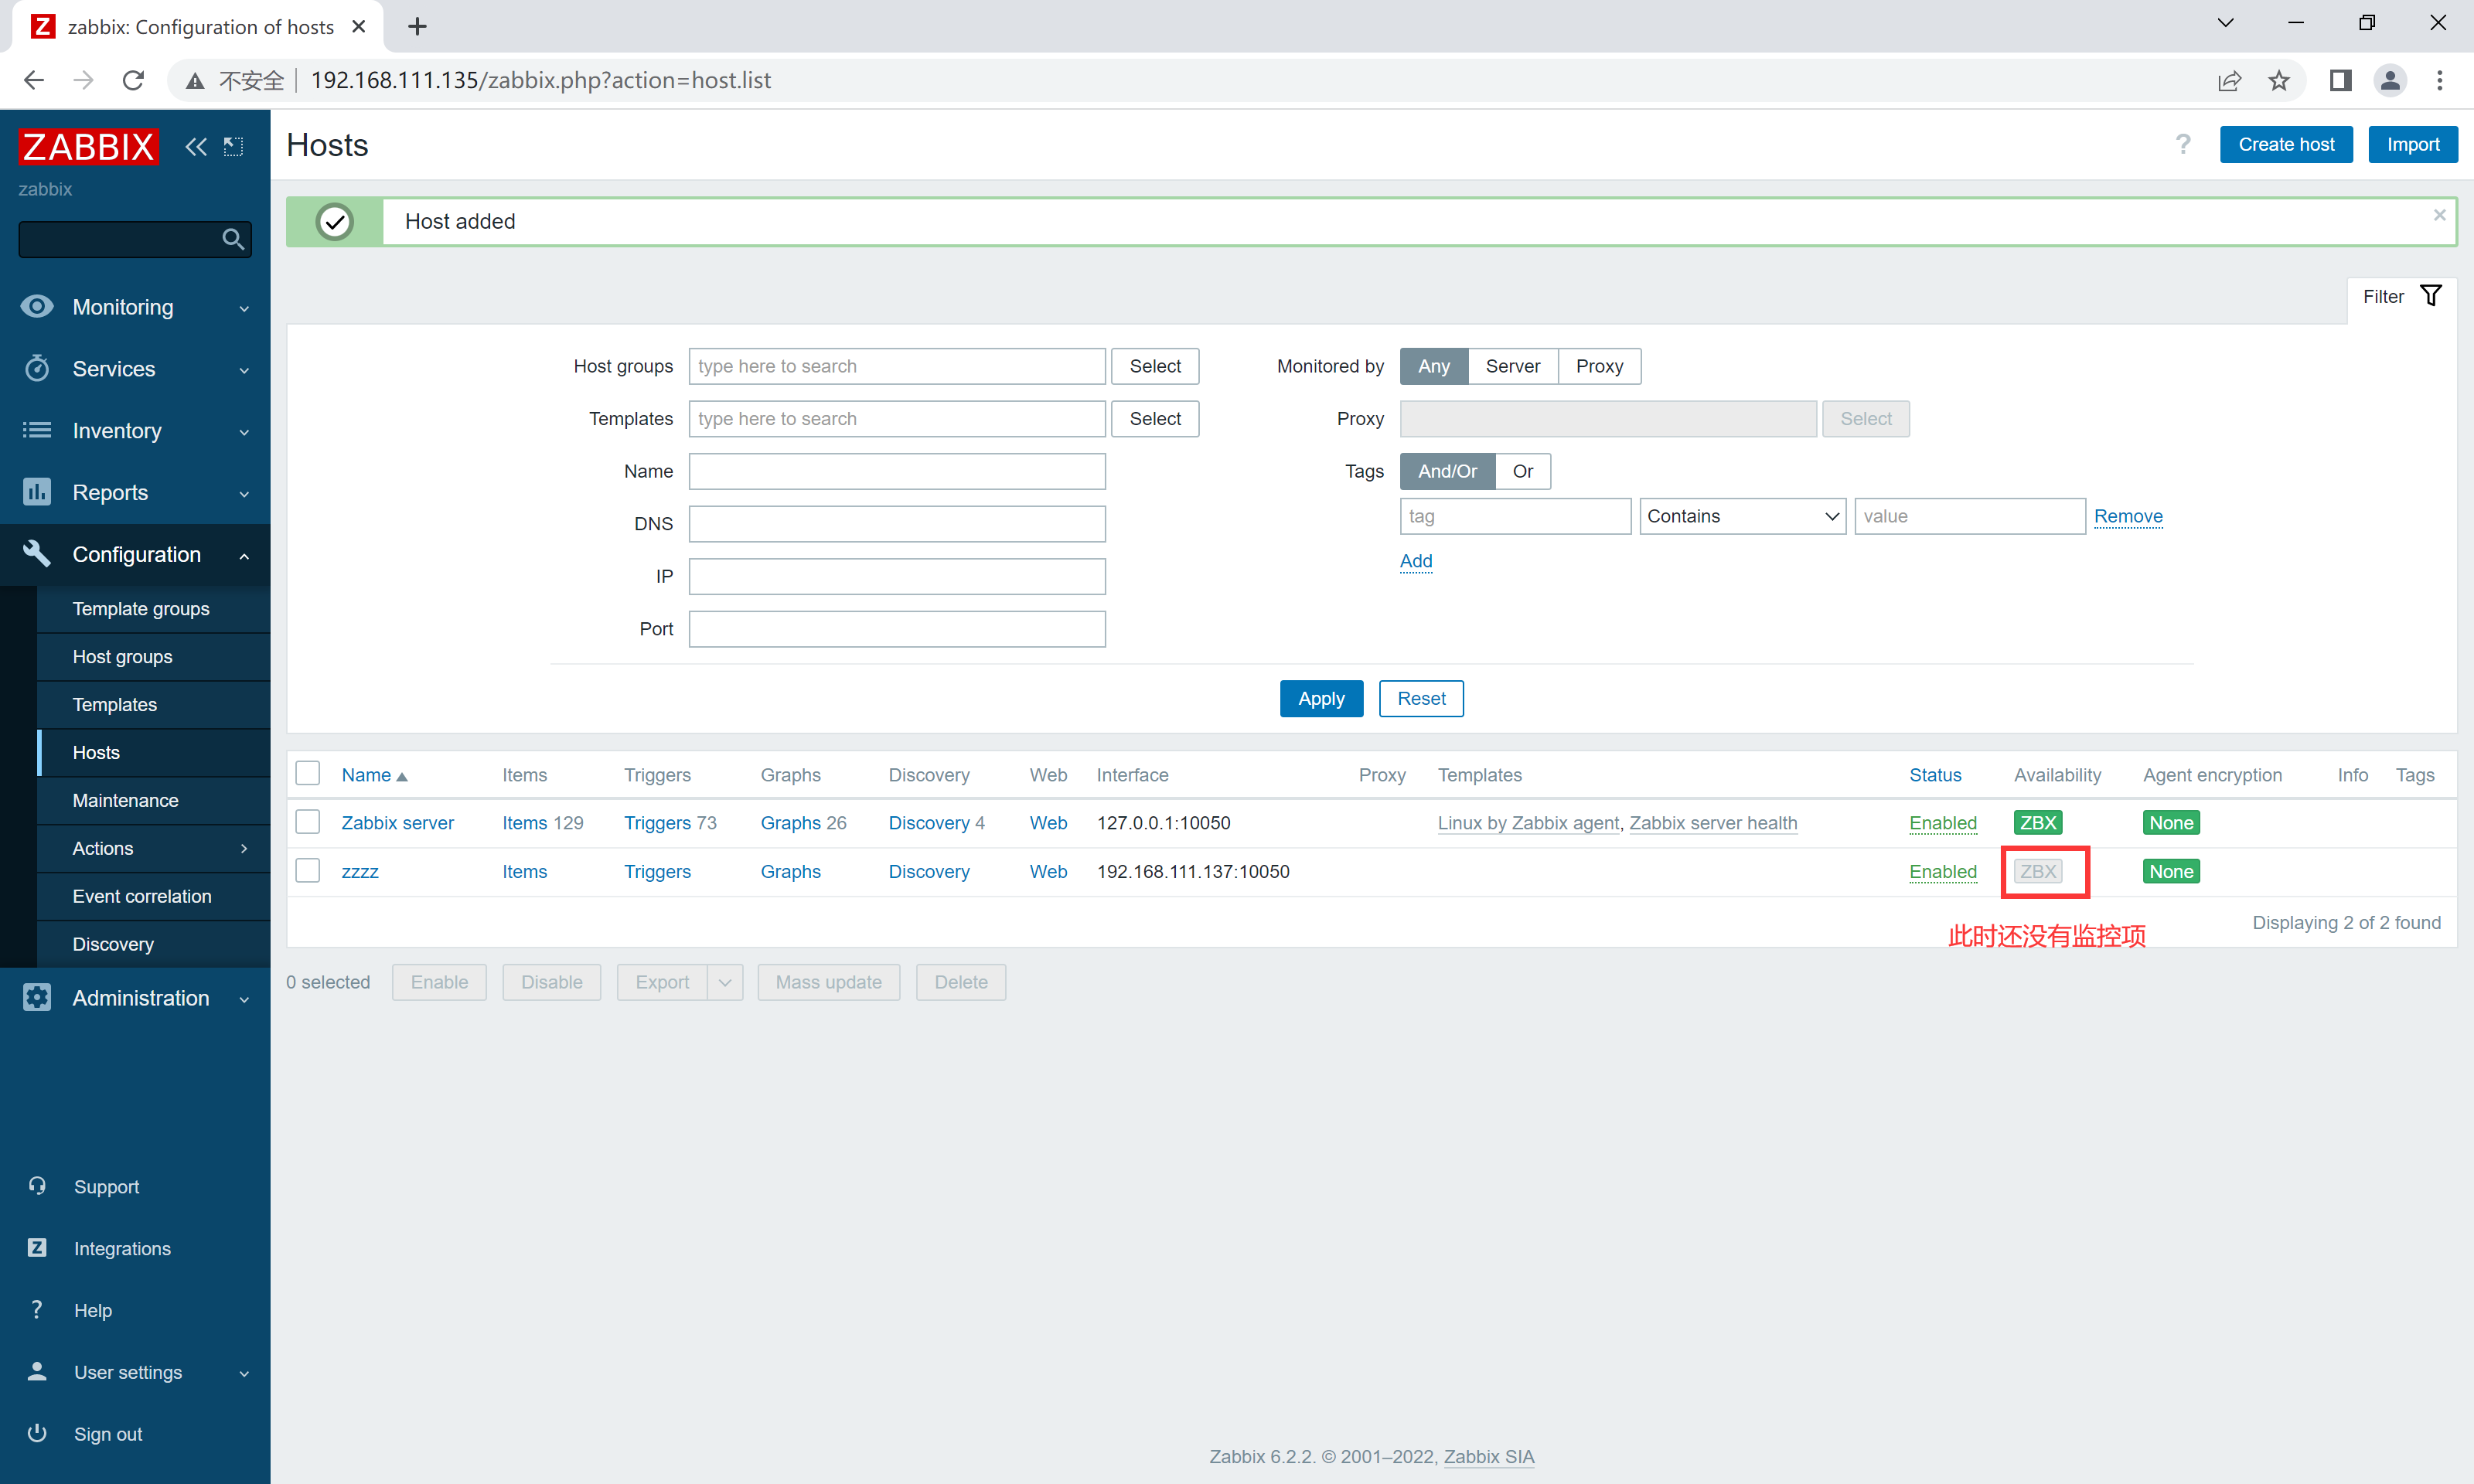
Task: Open Chrome three-dot menu
Action: tap(2440, 80)
